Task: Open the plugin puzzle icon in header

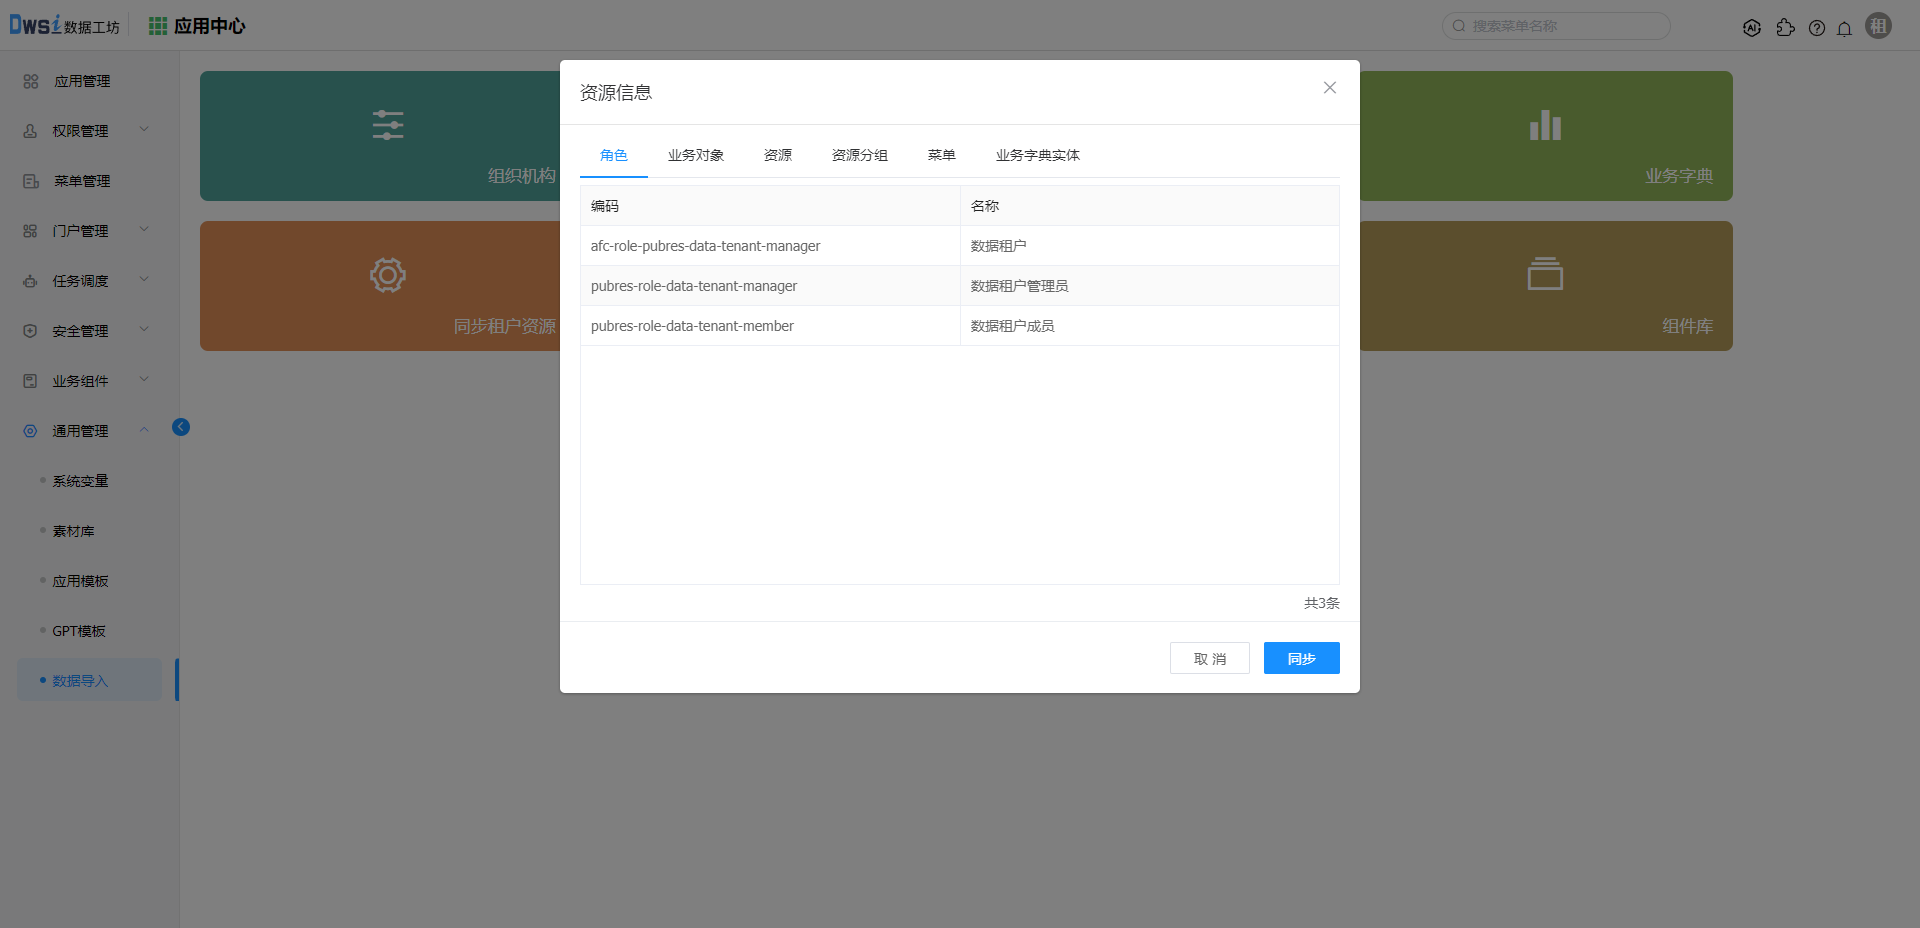Action: point(1785,28)
